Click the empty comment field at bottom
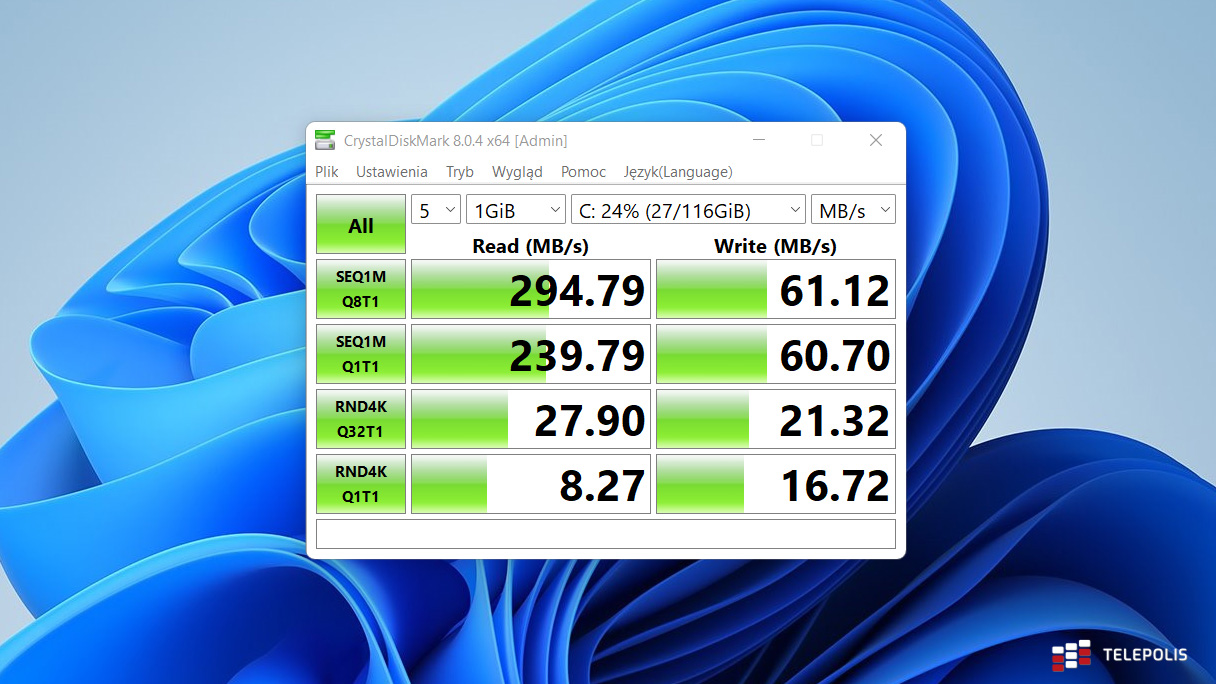 (606, 534)
